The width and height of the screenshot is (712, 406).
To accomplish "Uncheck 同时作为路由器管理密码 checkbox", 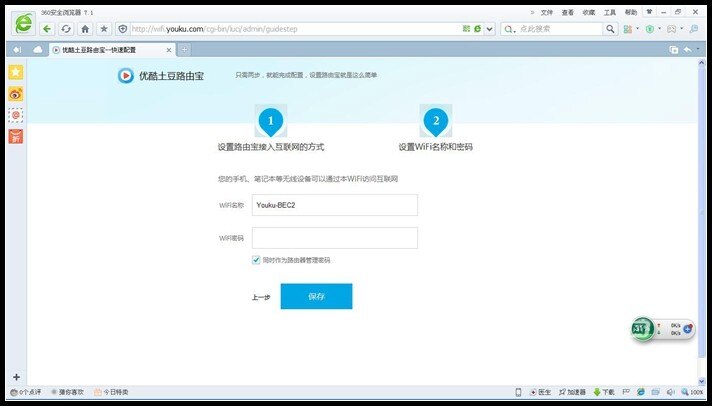I will pyautogui.click(x=257, y=259).
